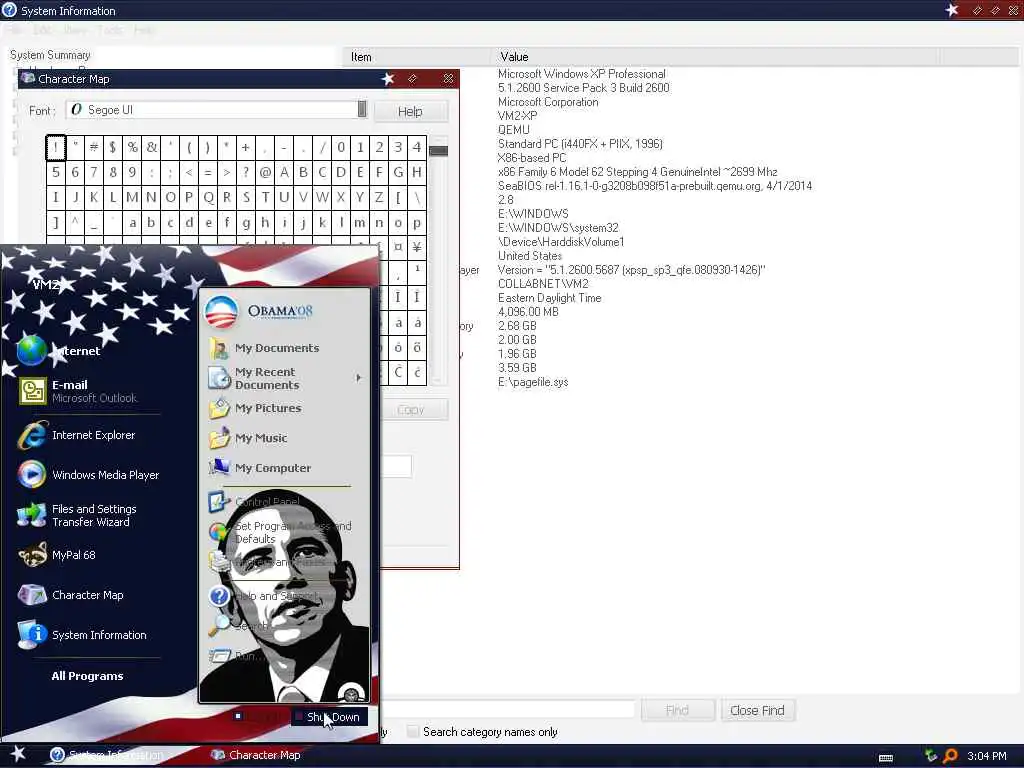Select value 'E:\WINDOWS\system32'
The height and width of the screenshot is (768, 1024).
558,228
